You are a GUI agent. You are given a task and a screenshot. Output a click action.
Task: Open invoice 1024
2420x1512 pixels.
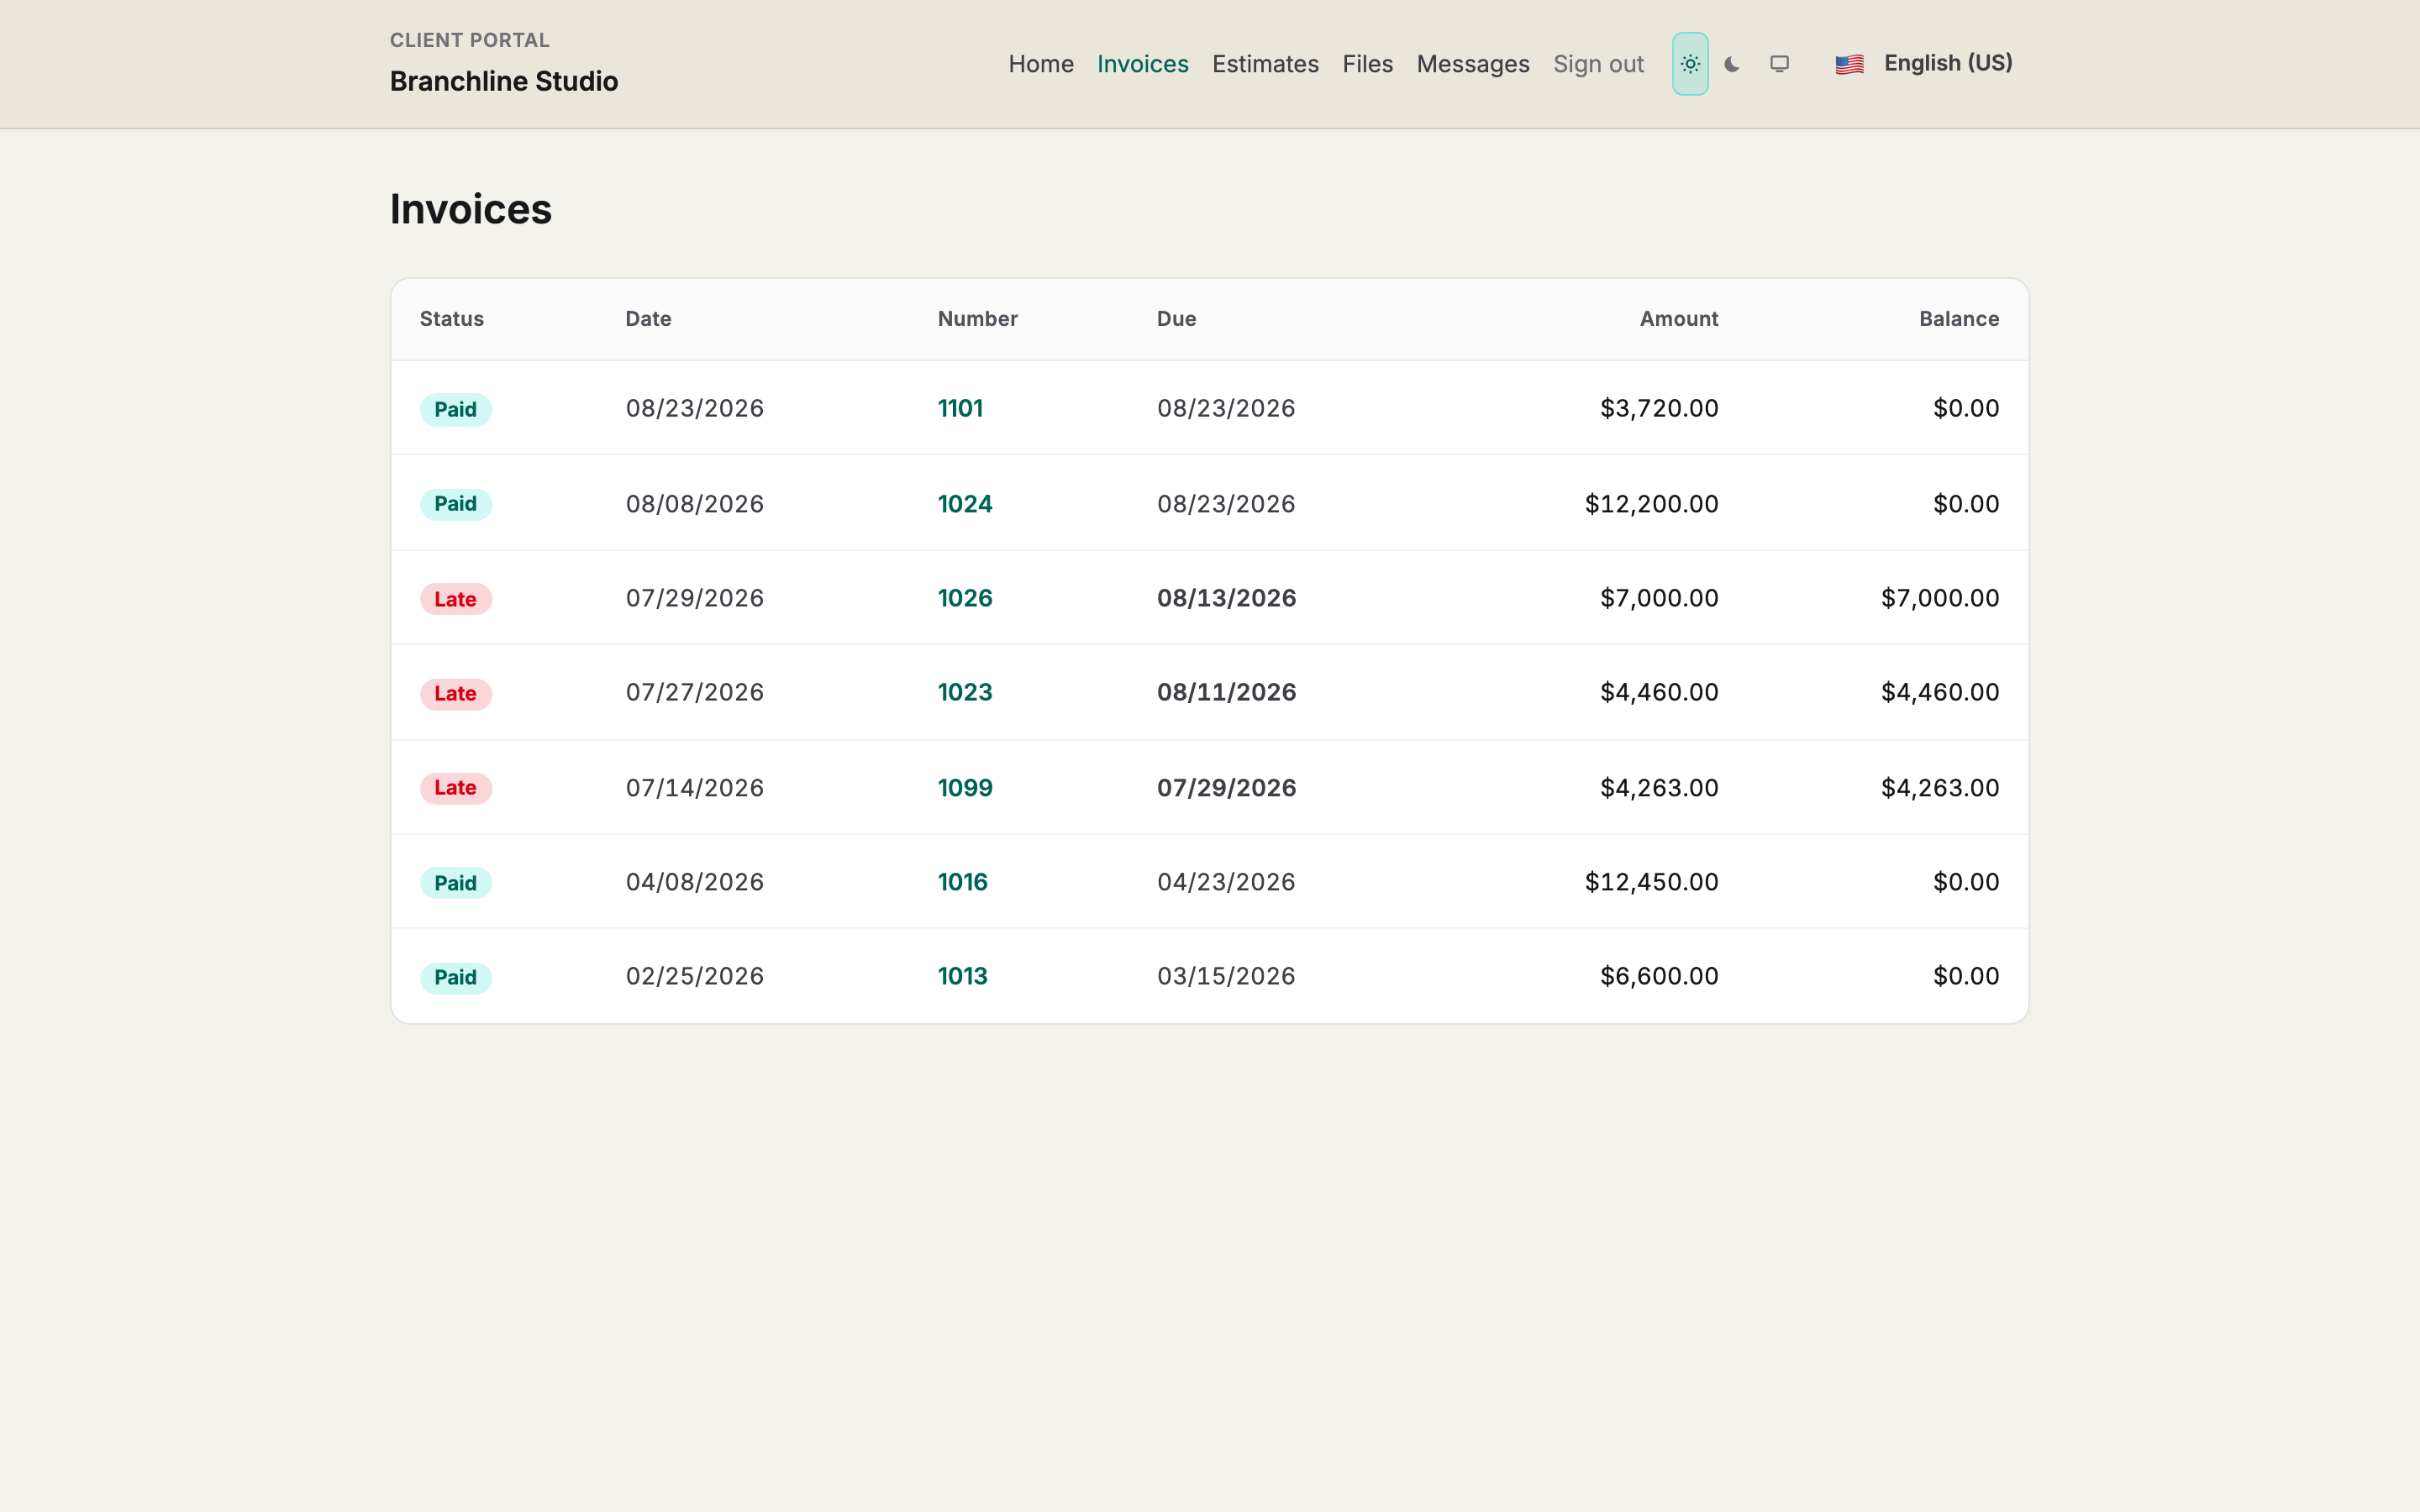[x=965, y=504]
